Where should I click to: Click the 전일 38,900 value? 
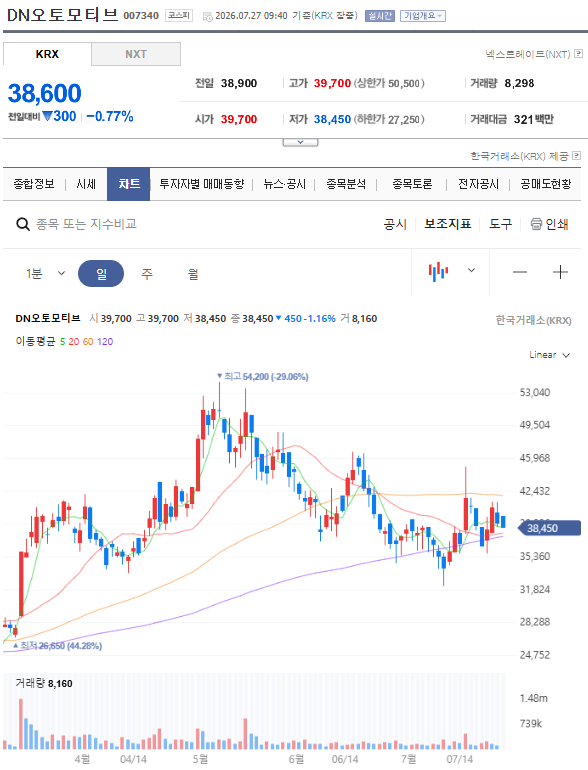pos(239,83)
